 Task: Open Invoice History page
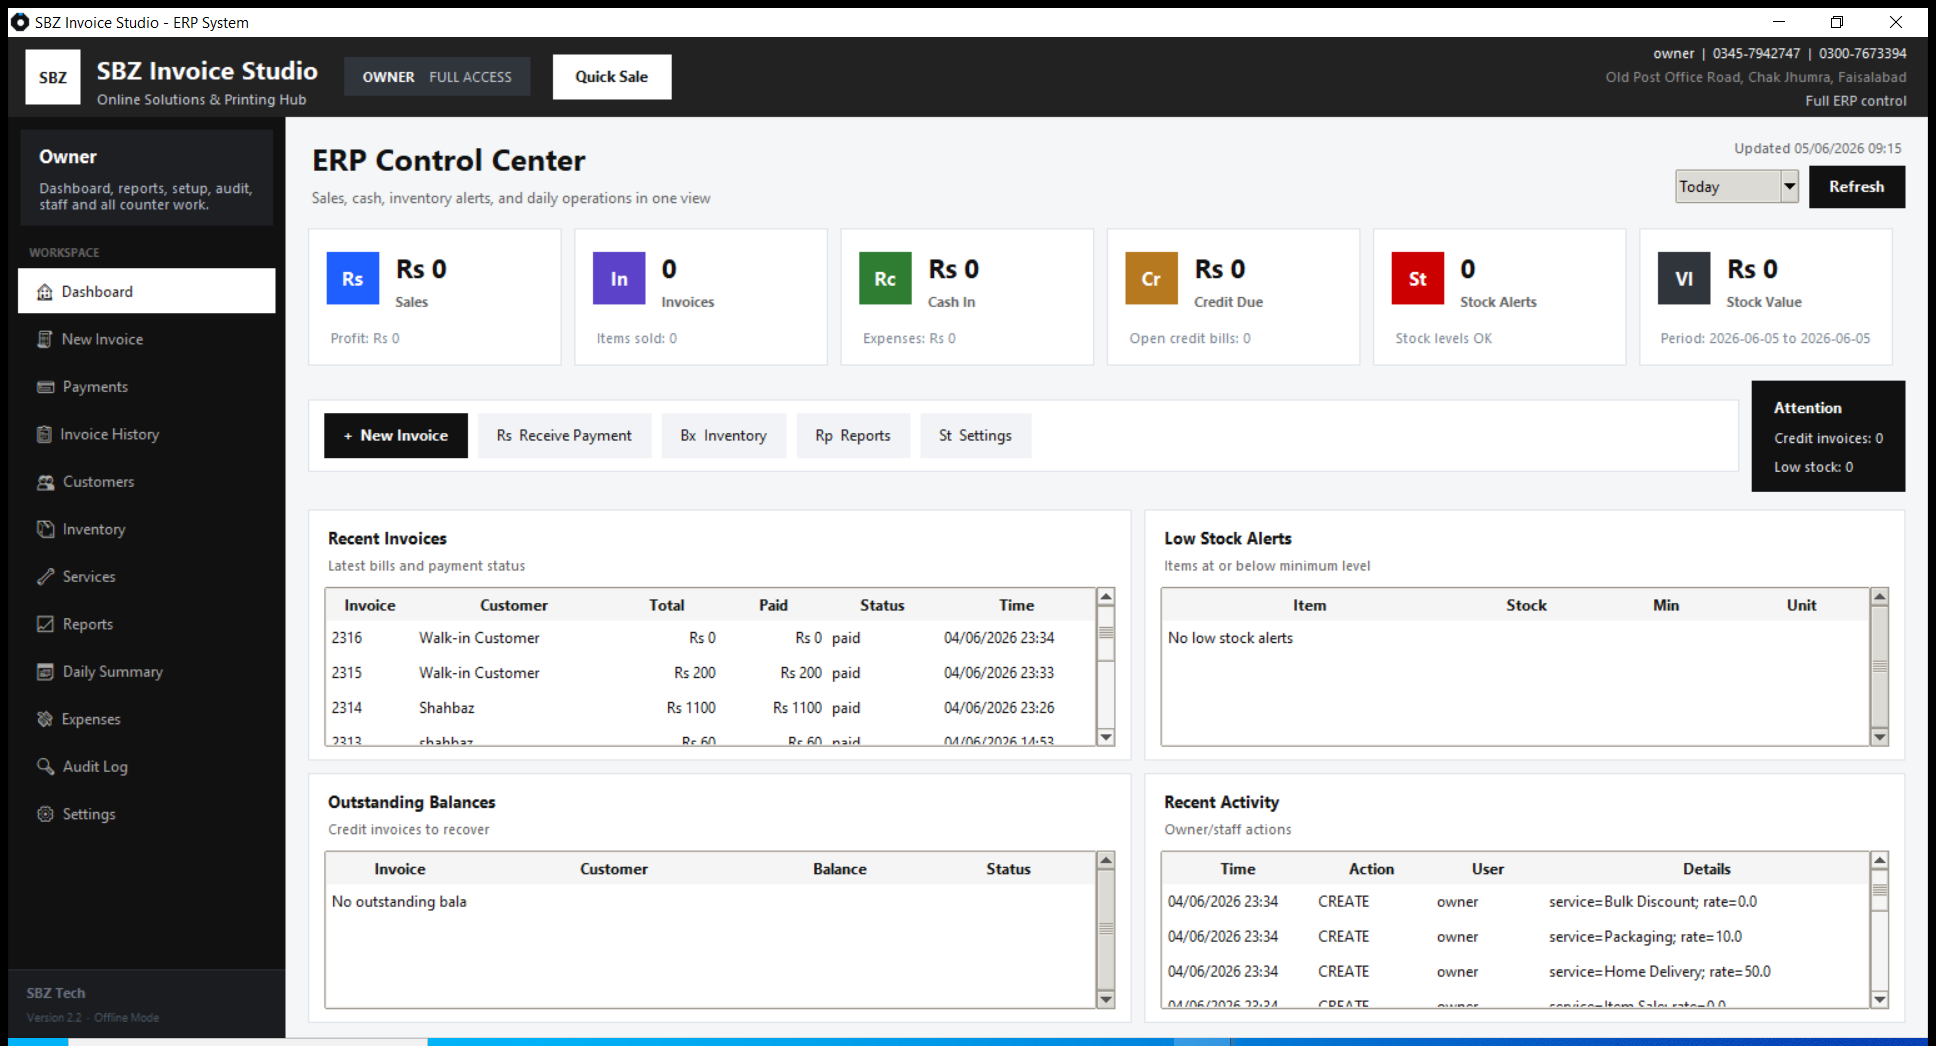[x=147, y=434]
